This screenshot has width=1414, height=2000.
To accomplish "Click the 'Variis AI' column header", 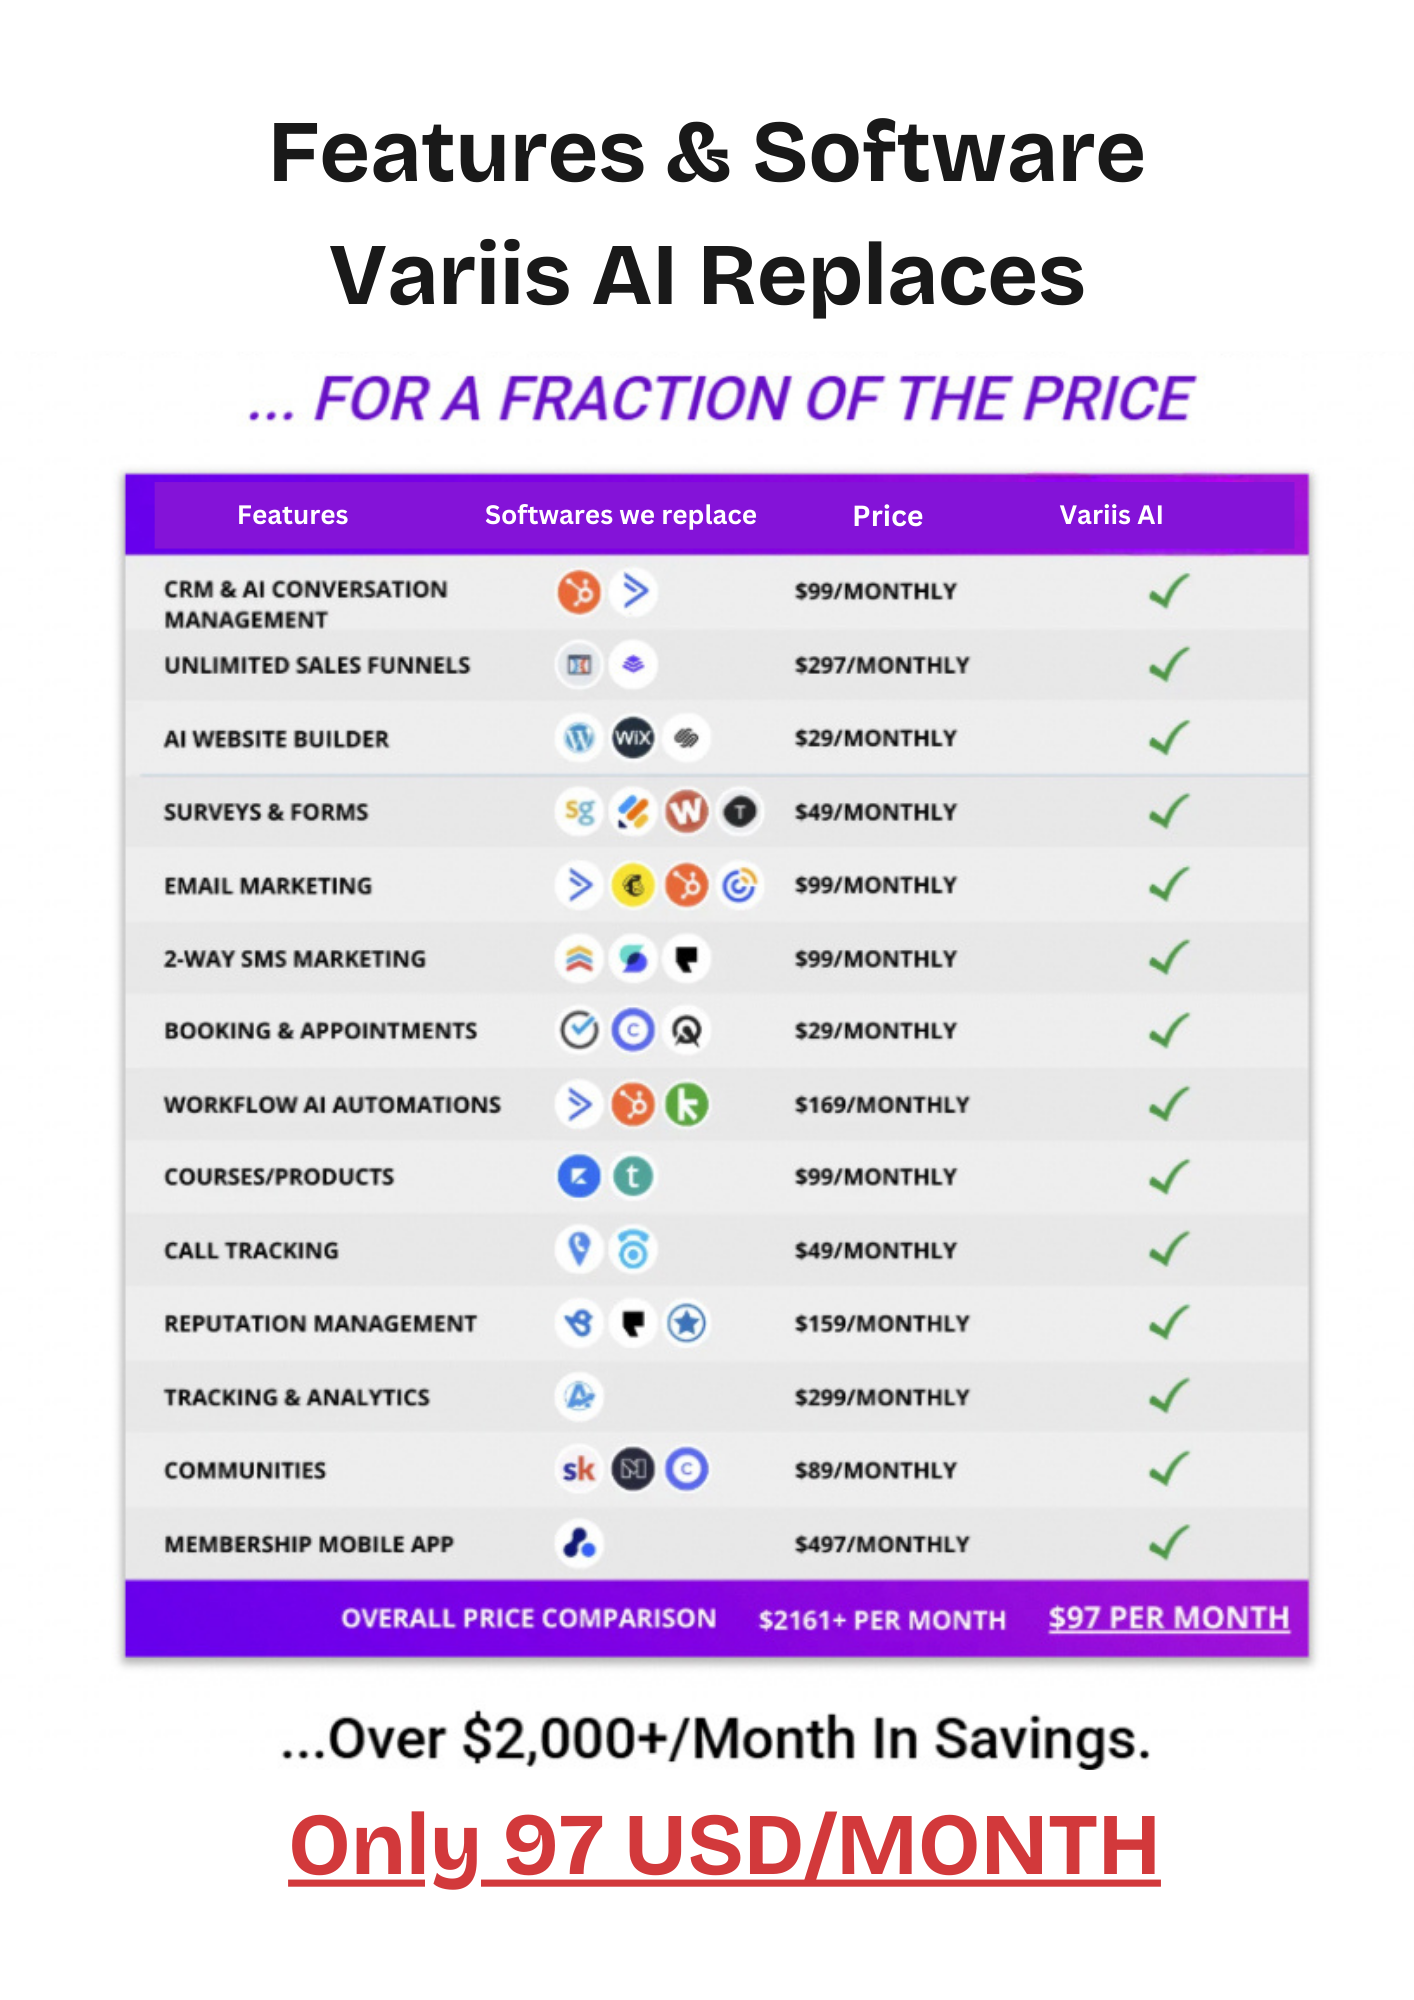I will [x=1111, y=515].
